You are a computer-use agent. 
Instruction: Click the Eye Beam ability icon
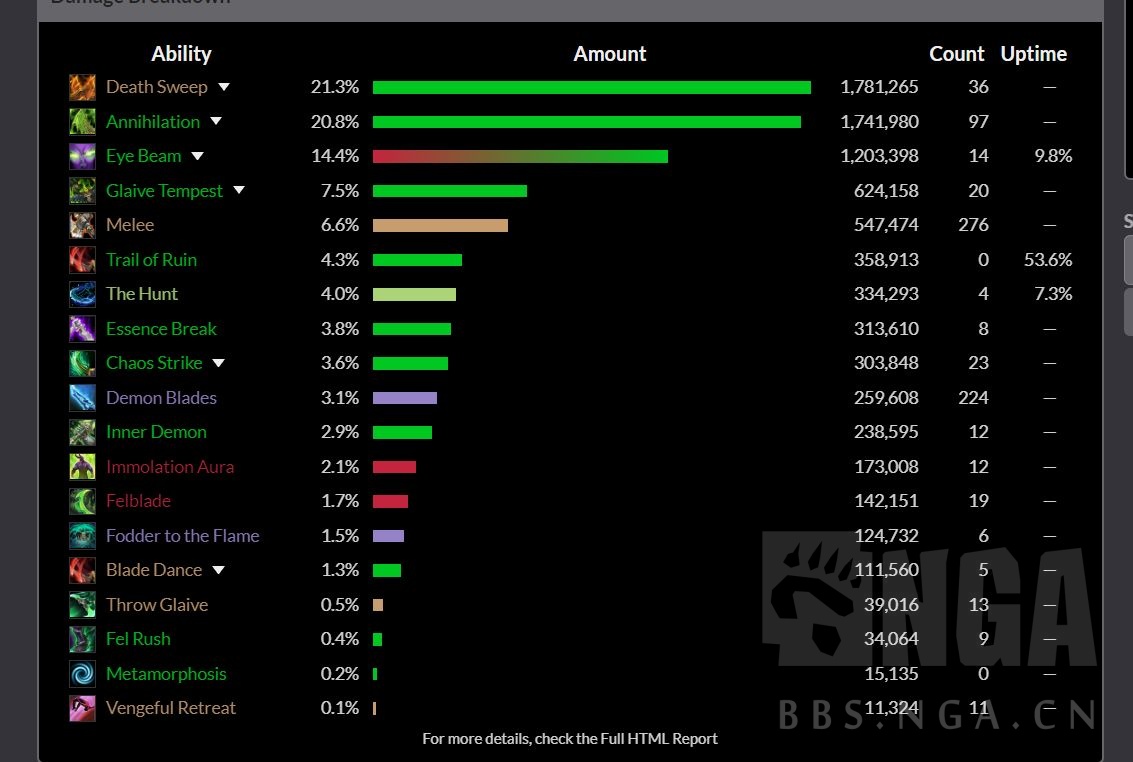click(82, 156)
